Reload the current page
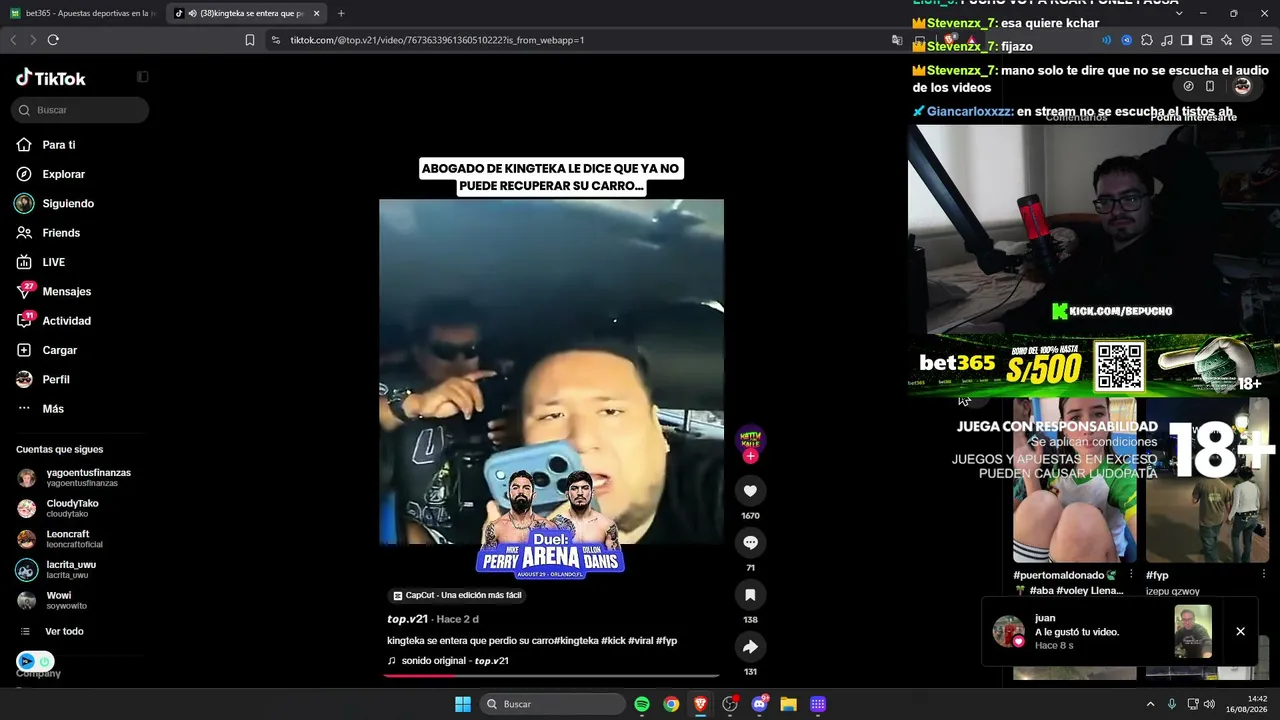Screen dimensions: 1280x720 53,40
